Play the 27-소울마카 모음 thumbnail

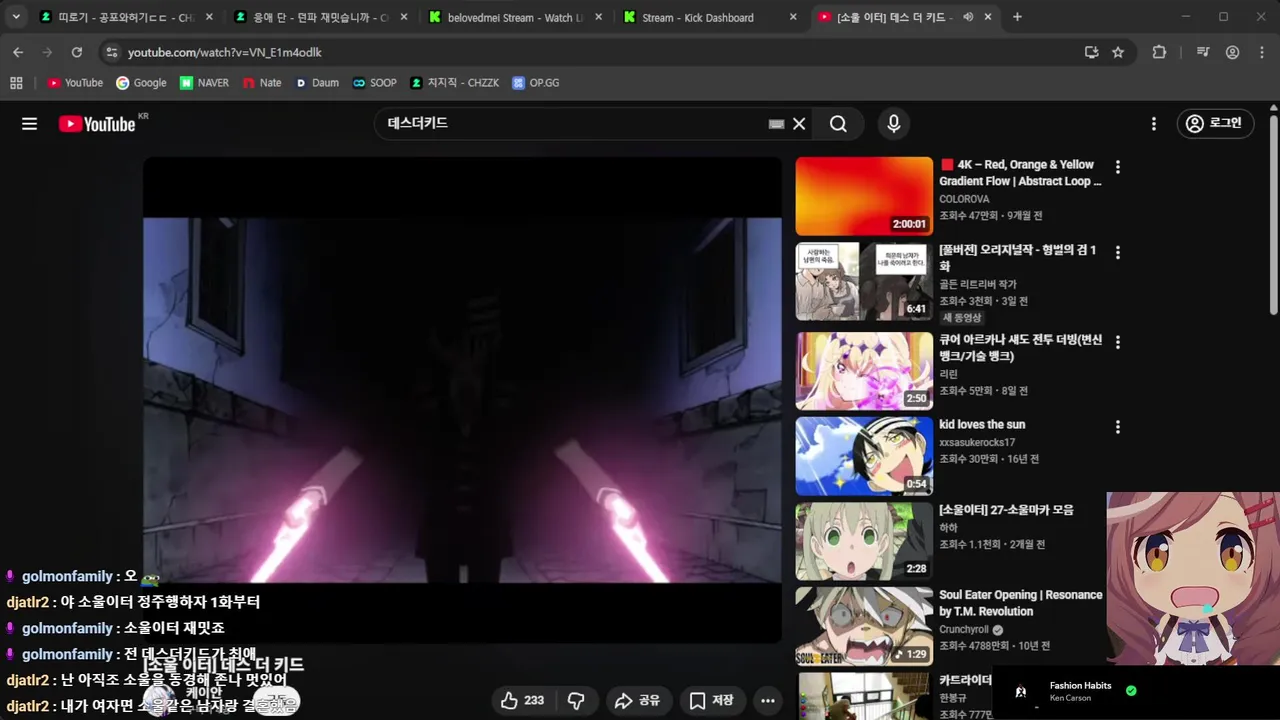coord(864,541)
